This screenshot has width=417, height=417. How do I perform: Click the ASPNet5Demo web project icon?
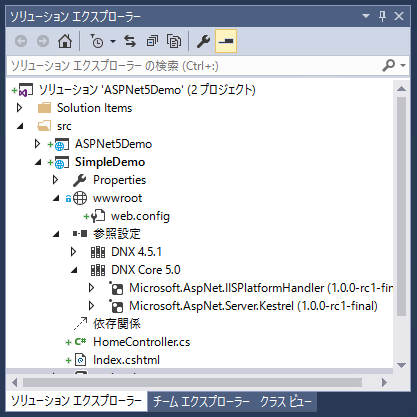coord(61,144)
